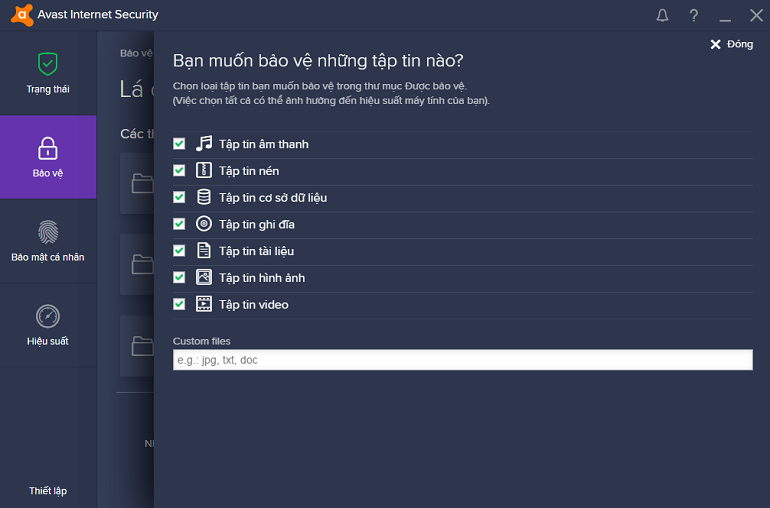
Task: Switch to the Bảo mật cá nhân tab
Action: click(48, 241)
